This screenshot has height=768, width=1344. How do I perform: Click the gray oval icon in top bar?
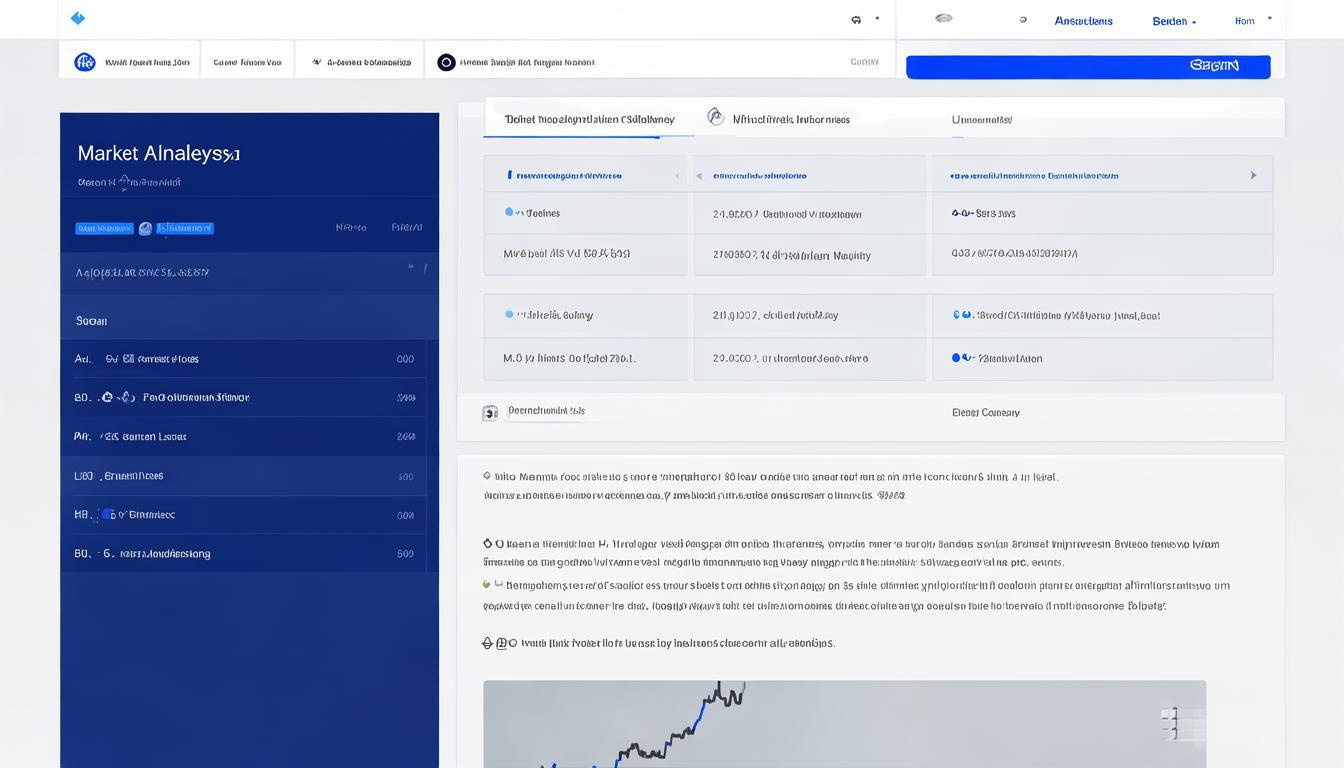pos(943,18)
